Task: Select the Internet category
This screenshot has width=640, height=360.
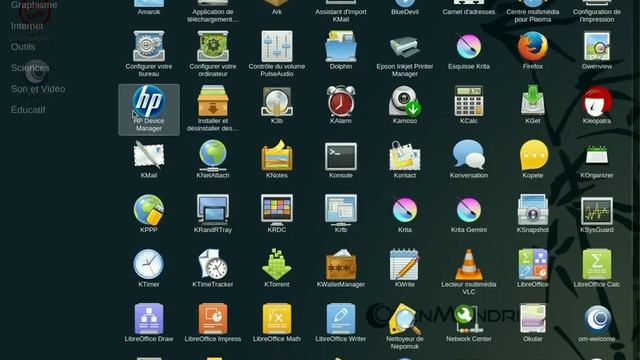Action: click(x=27, y=26)
